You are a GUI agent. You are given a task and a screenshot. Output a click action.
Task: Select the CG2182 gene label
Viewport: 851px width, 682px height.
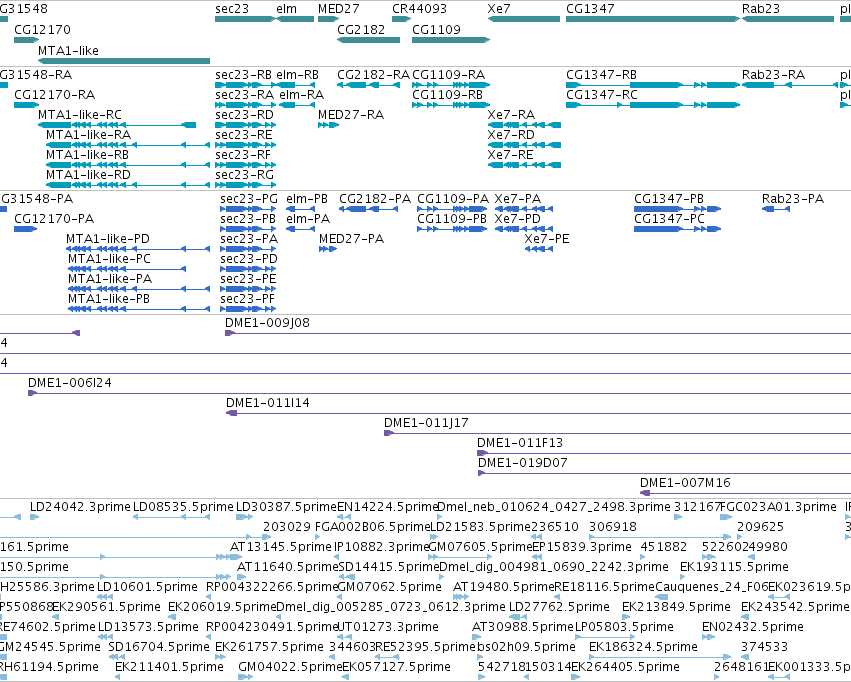click(x=360, y=29)
